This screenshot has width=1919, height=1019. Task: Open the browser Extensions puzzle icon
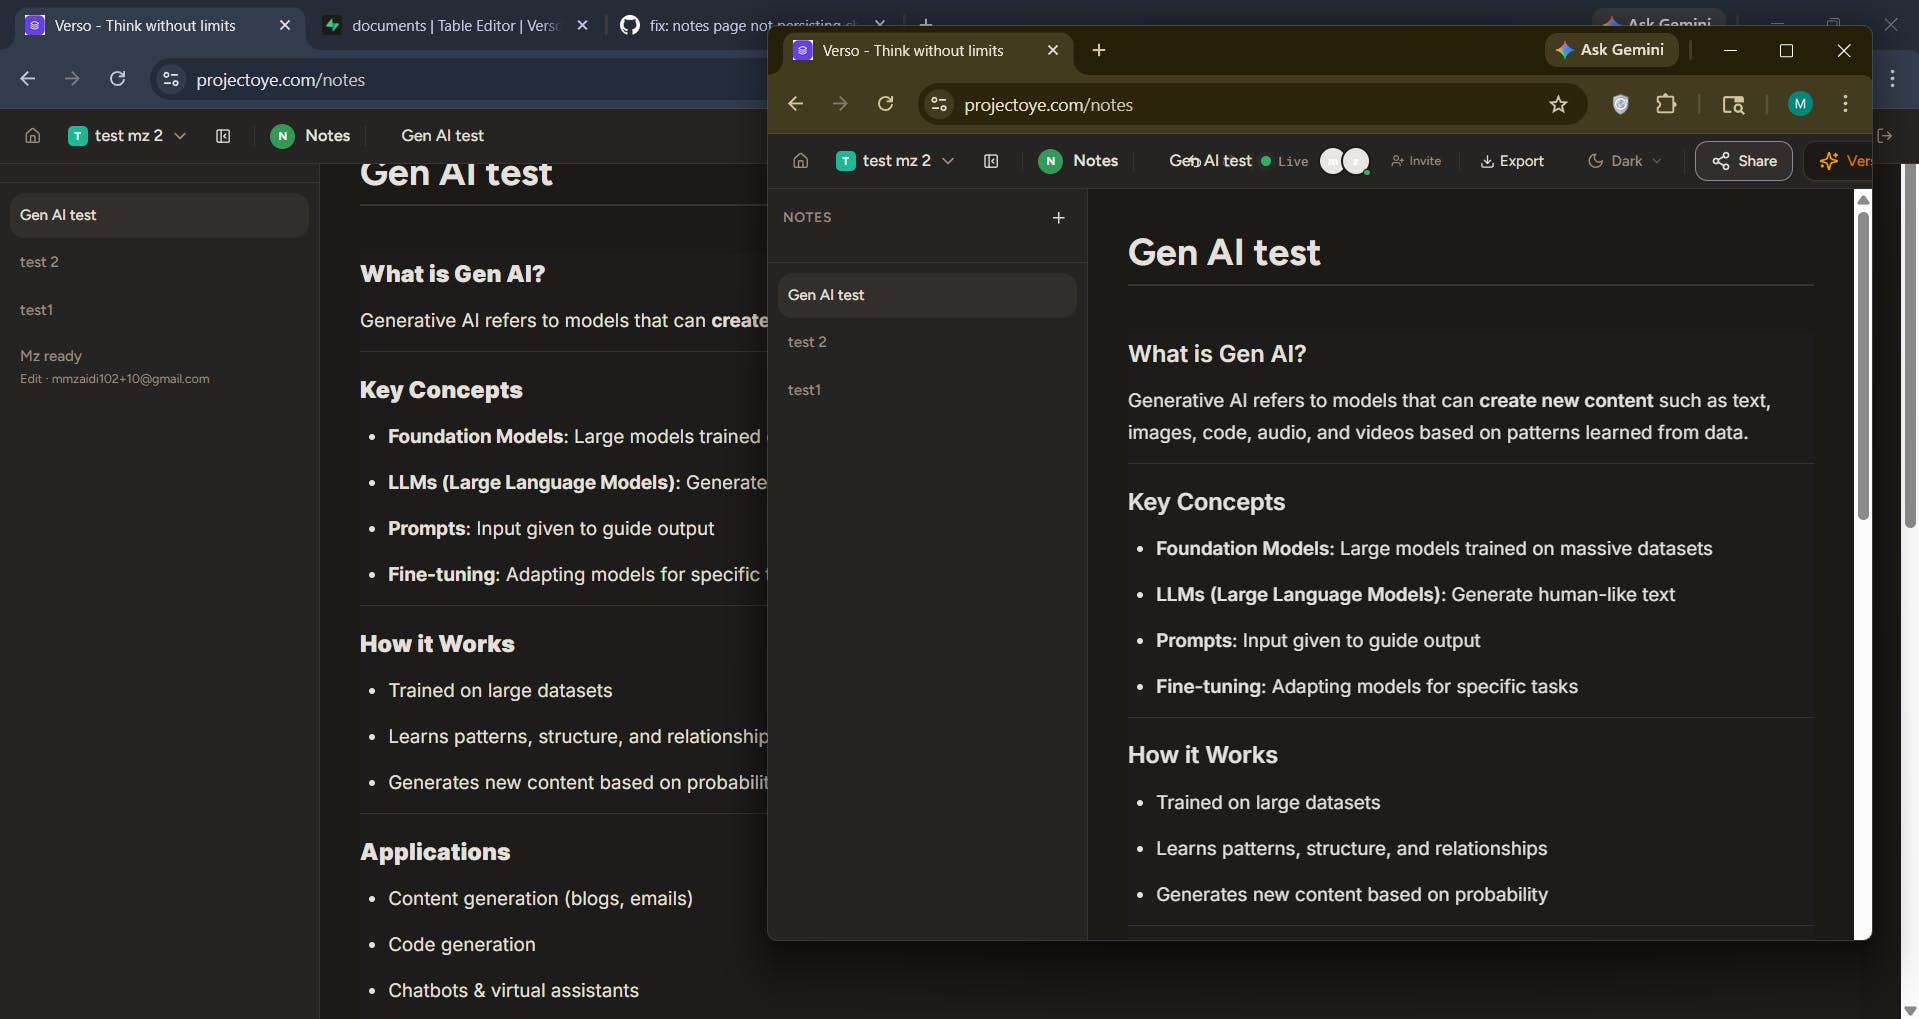pyautogui.click(x=1666, y=104)
